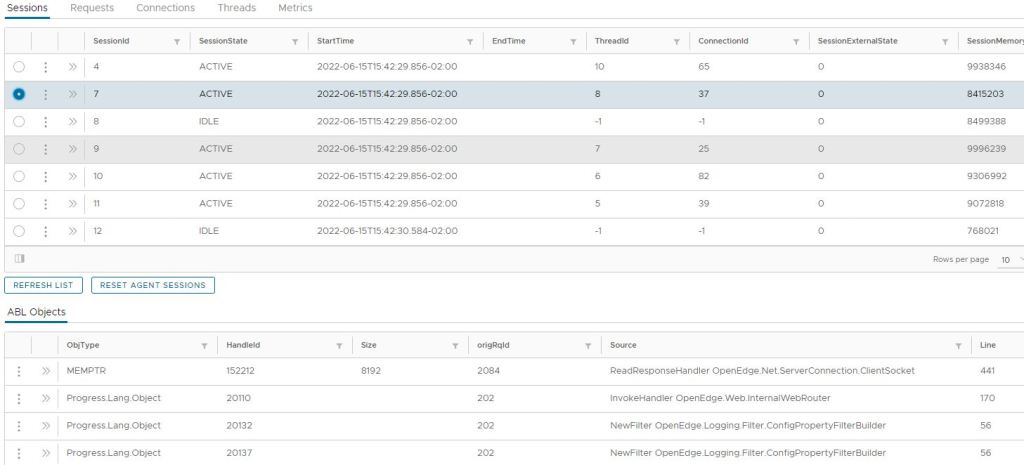Click the Line column header

pyautogui.click(x=988, y=345)
